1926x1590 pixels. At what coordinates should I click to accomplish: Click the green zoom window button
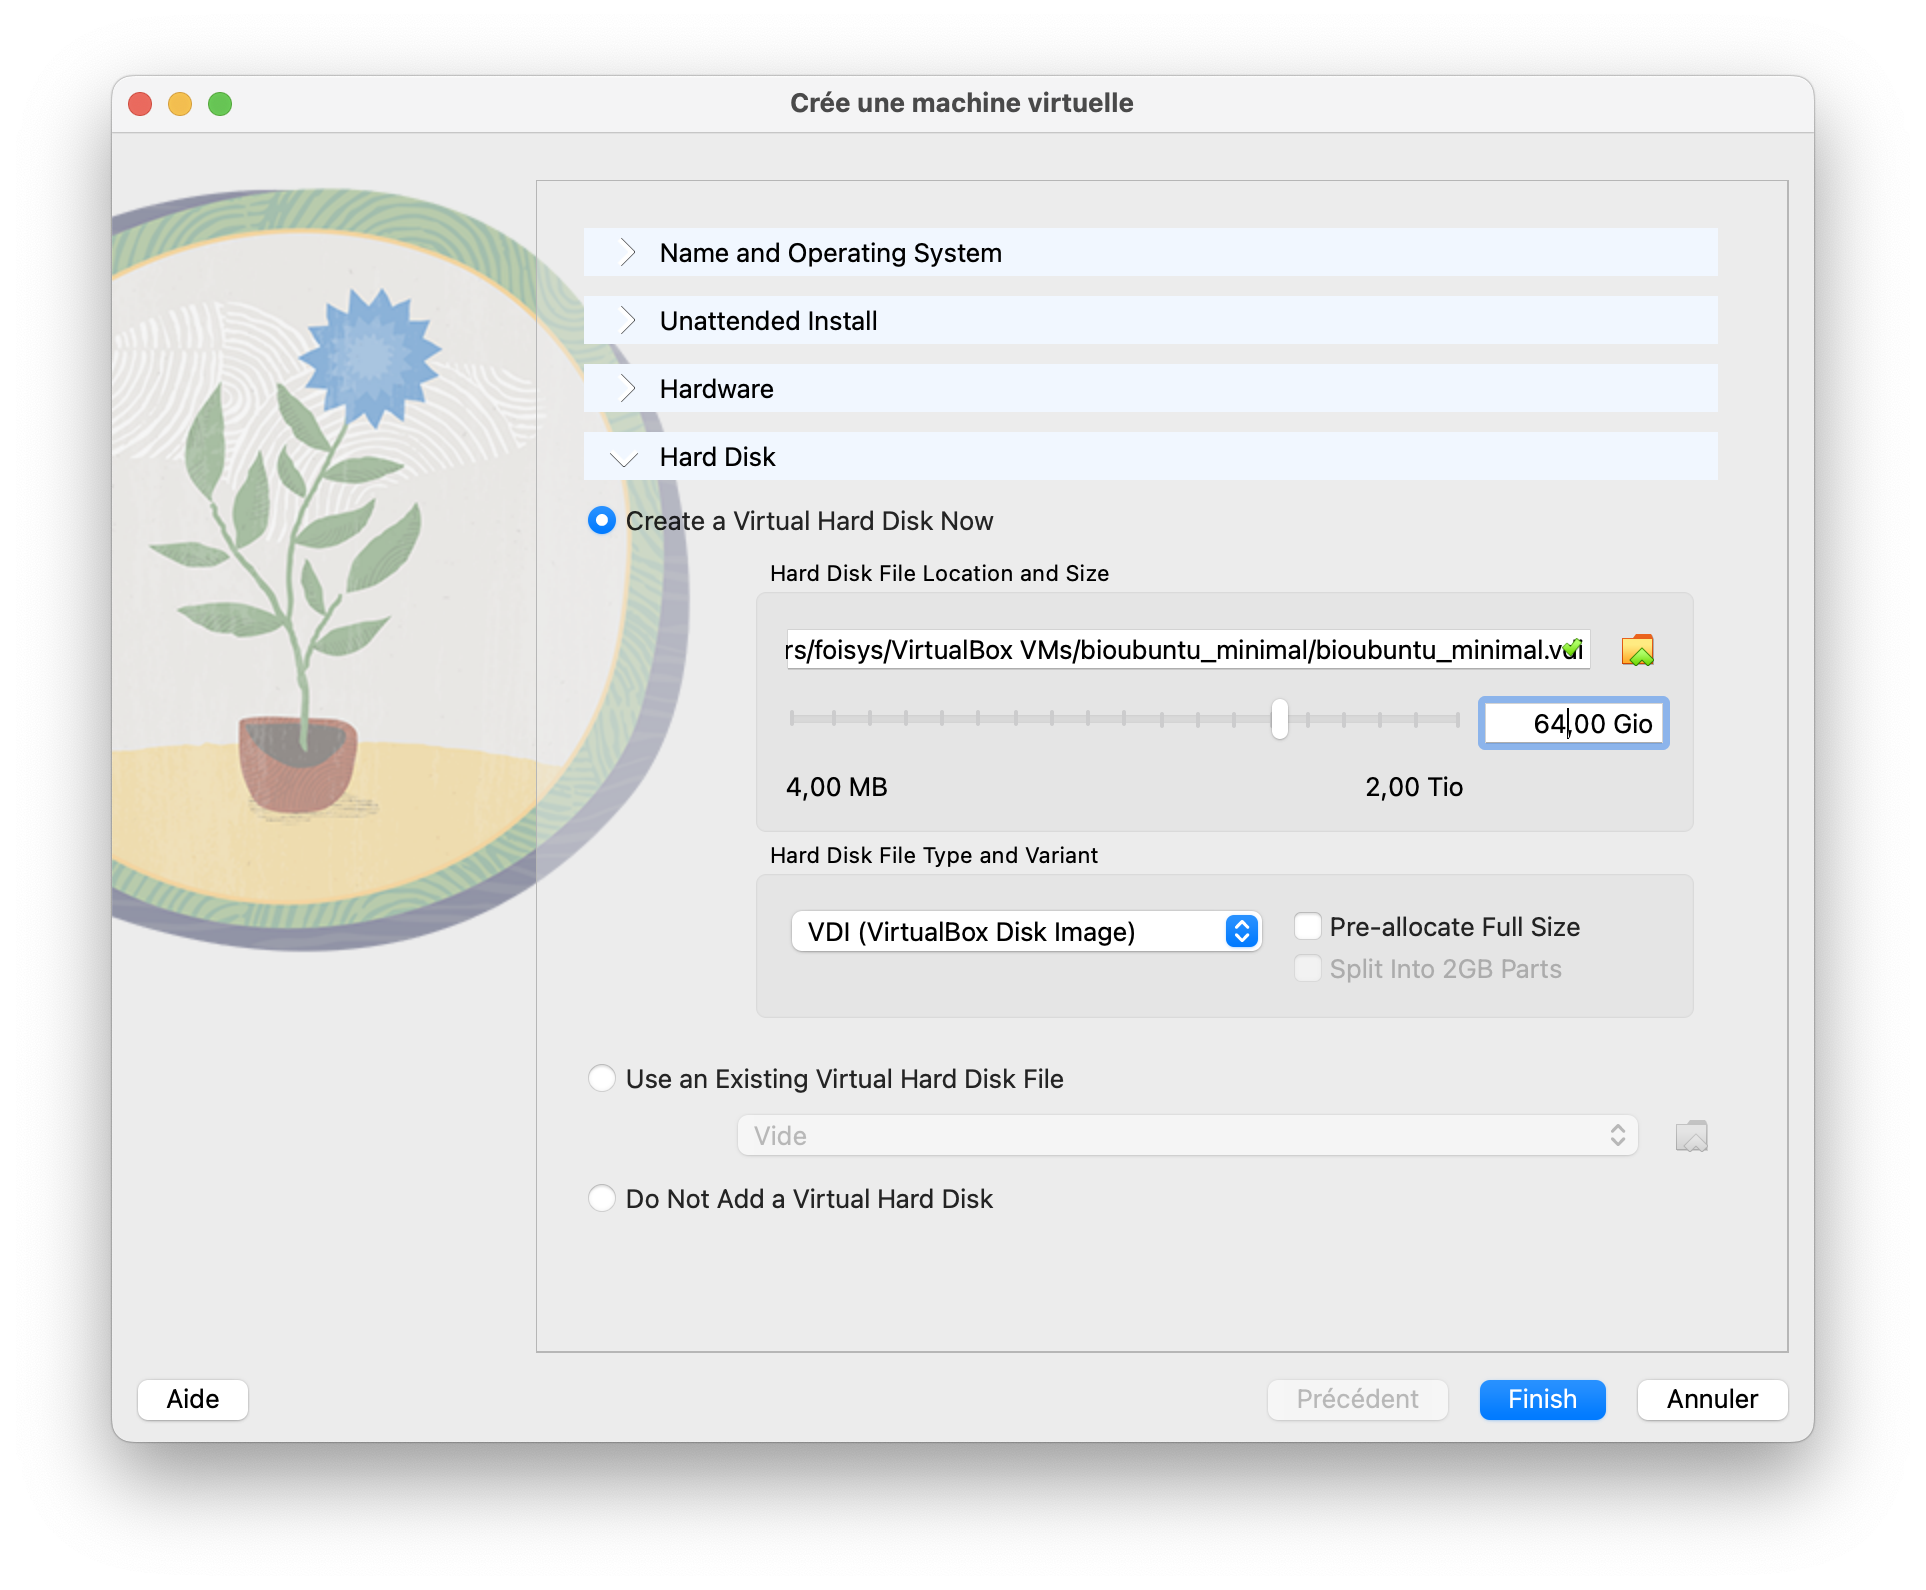click(x=220, y=104)
